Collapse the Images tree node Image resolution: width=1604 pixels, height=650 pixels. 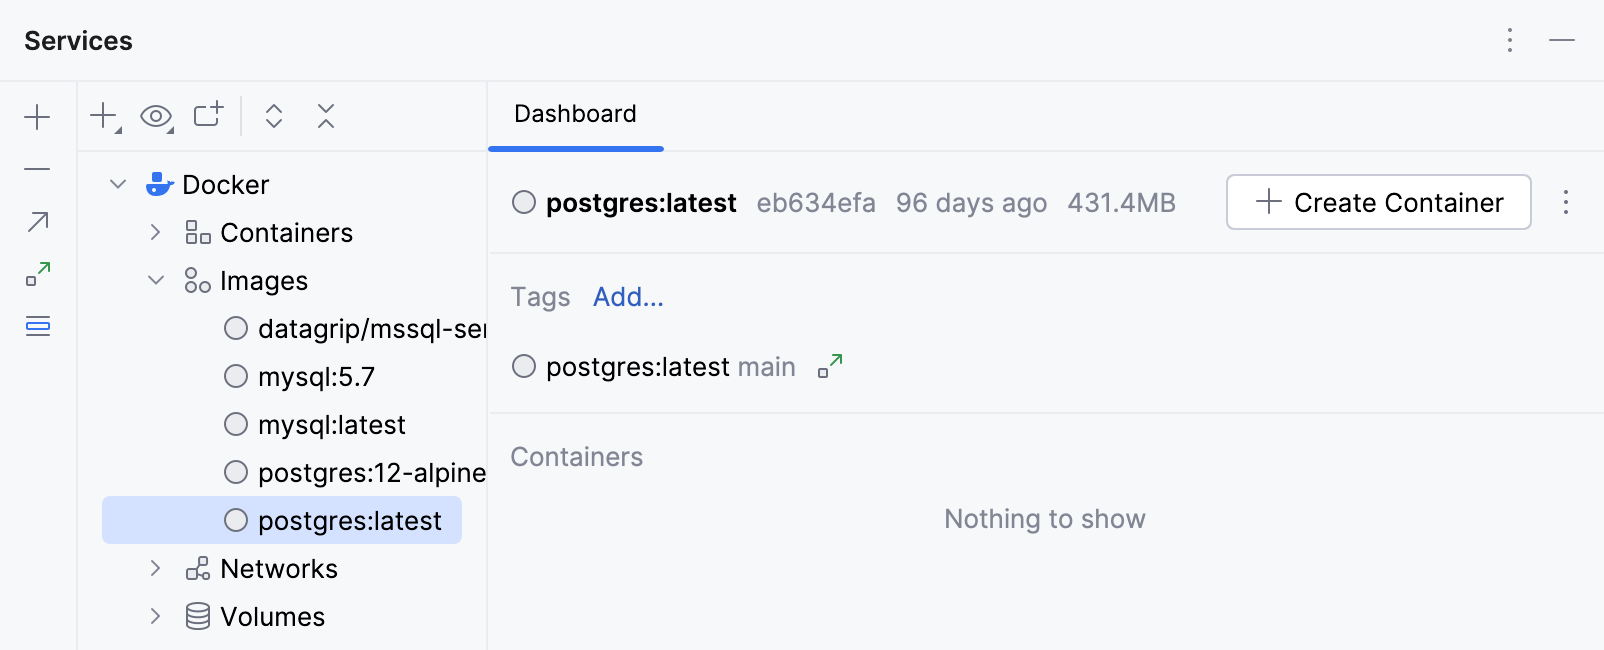tap(155, 280)
